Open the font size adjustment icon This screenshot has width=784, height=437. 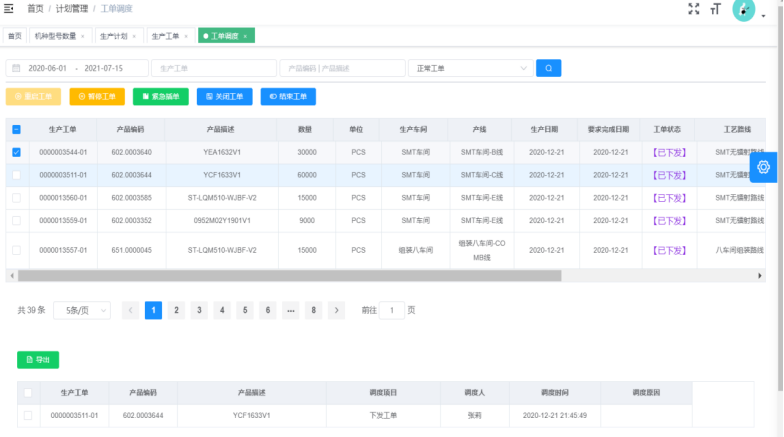[x=715, y=9]
